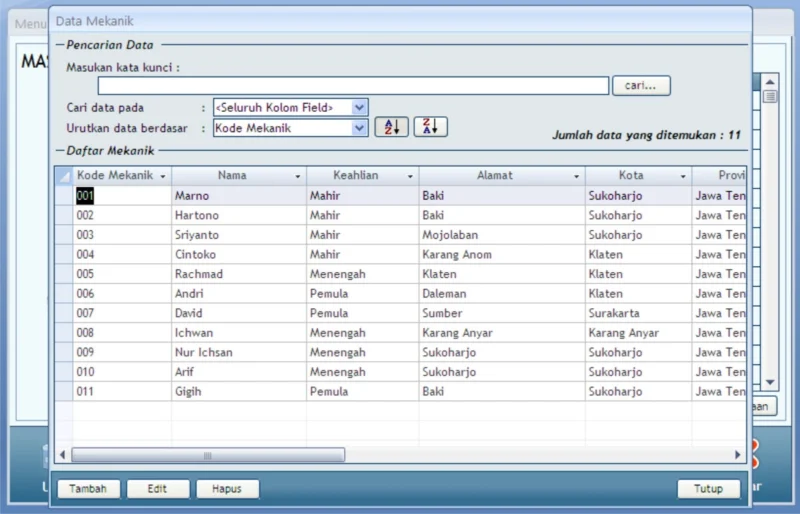Open Keahlian column filter arrow
This screenshot has width=800, height=514.
point(410,177)
